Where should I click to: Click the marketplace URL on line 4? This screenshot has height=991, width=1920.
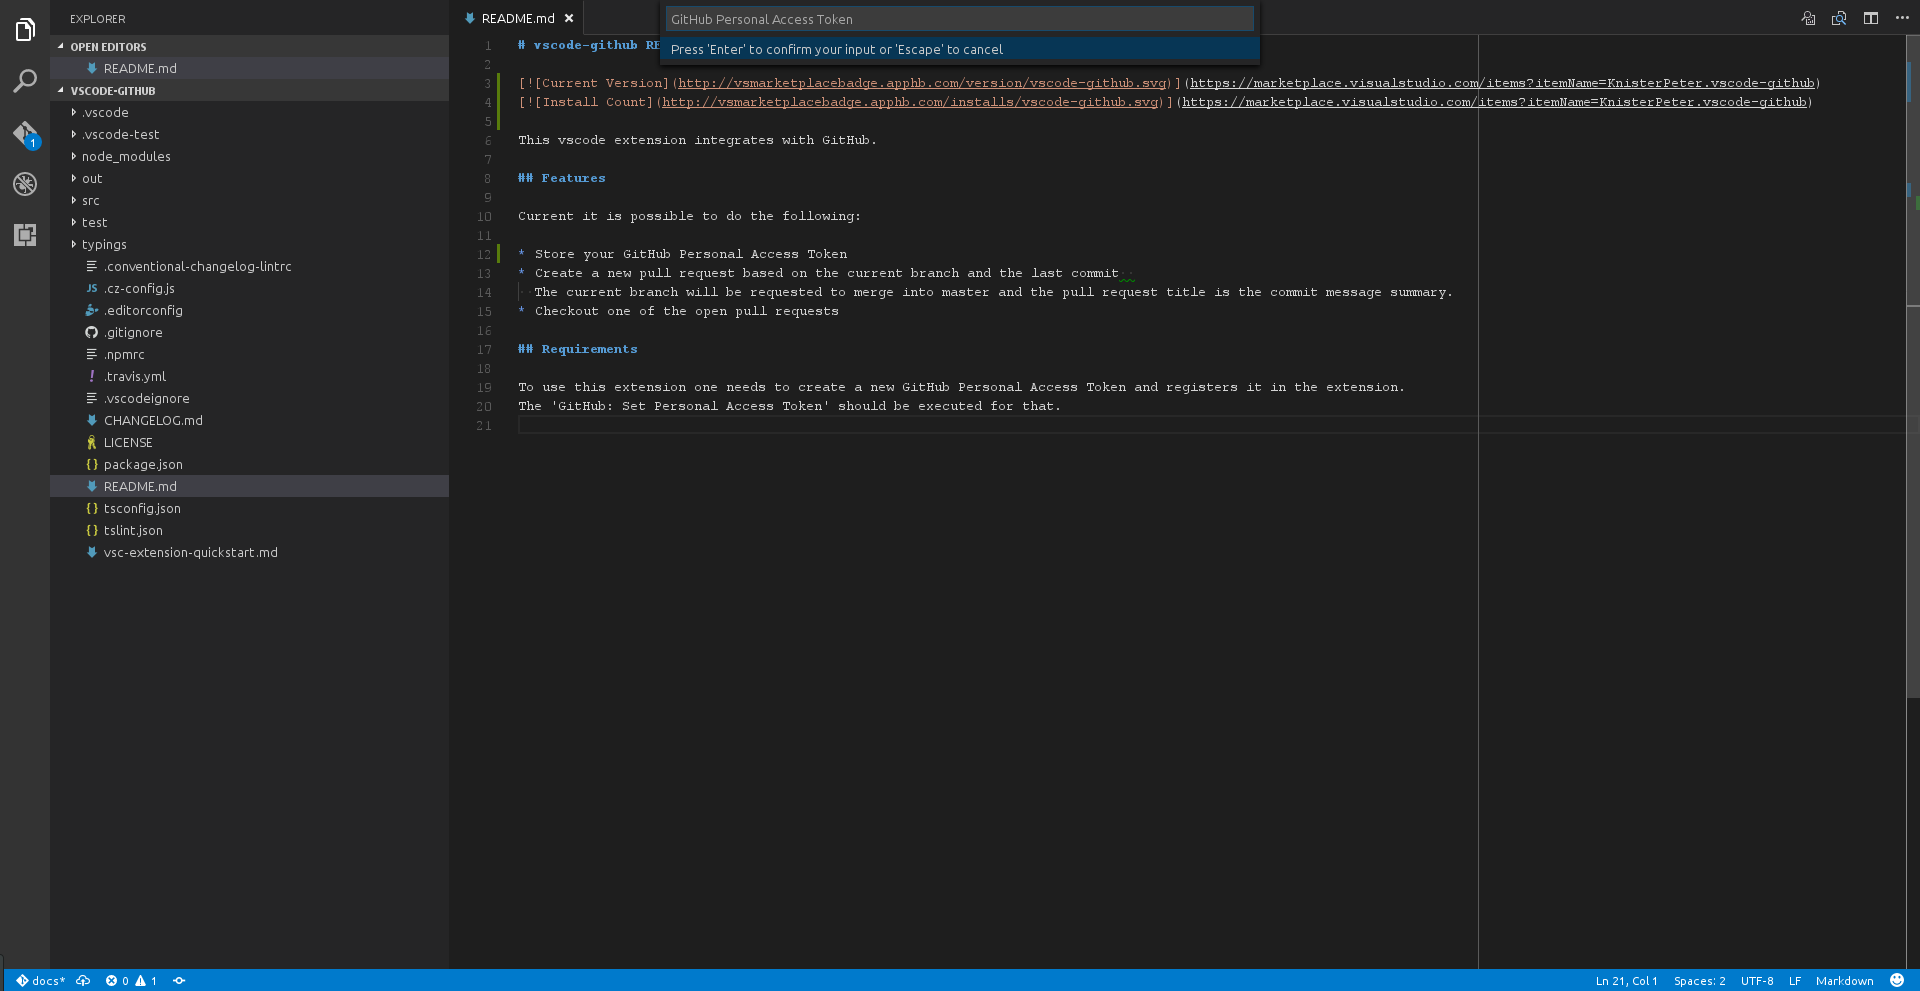coord(1494,102)
